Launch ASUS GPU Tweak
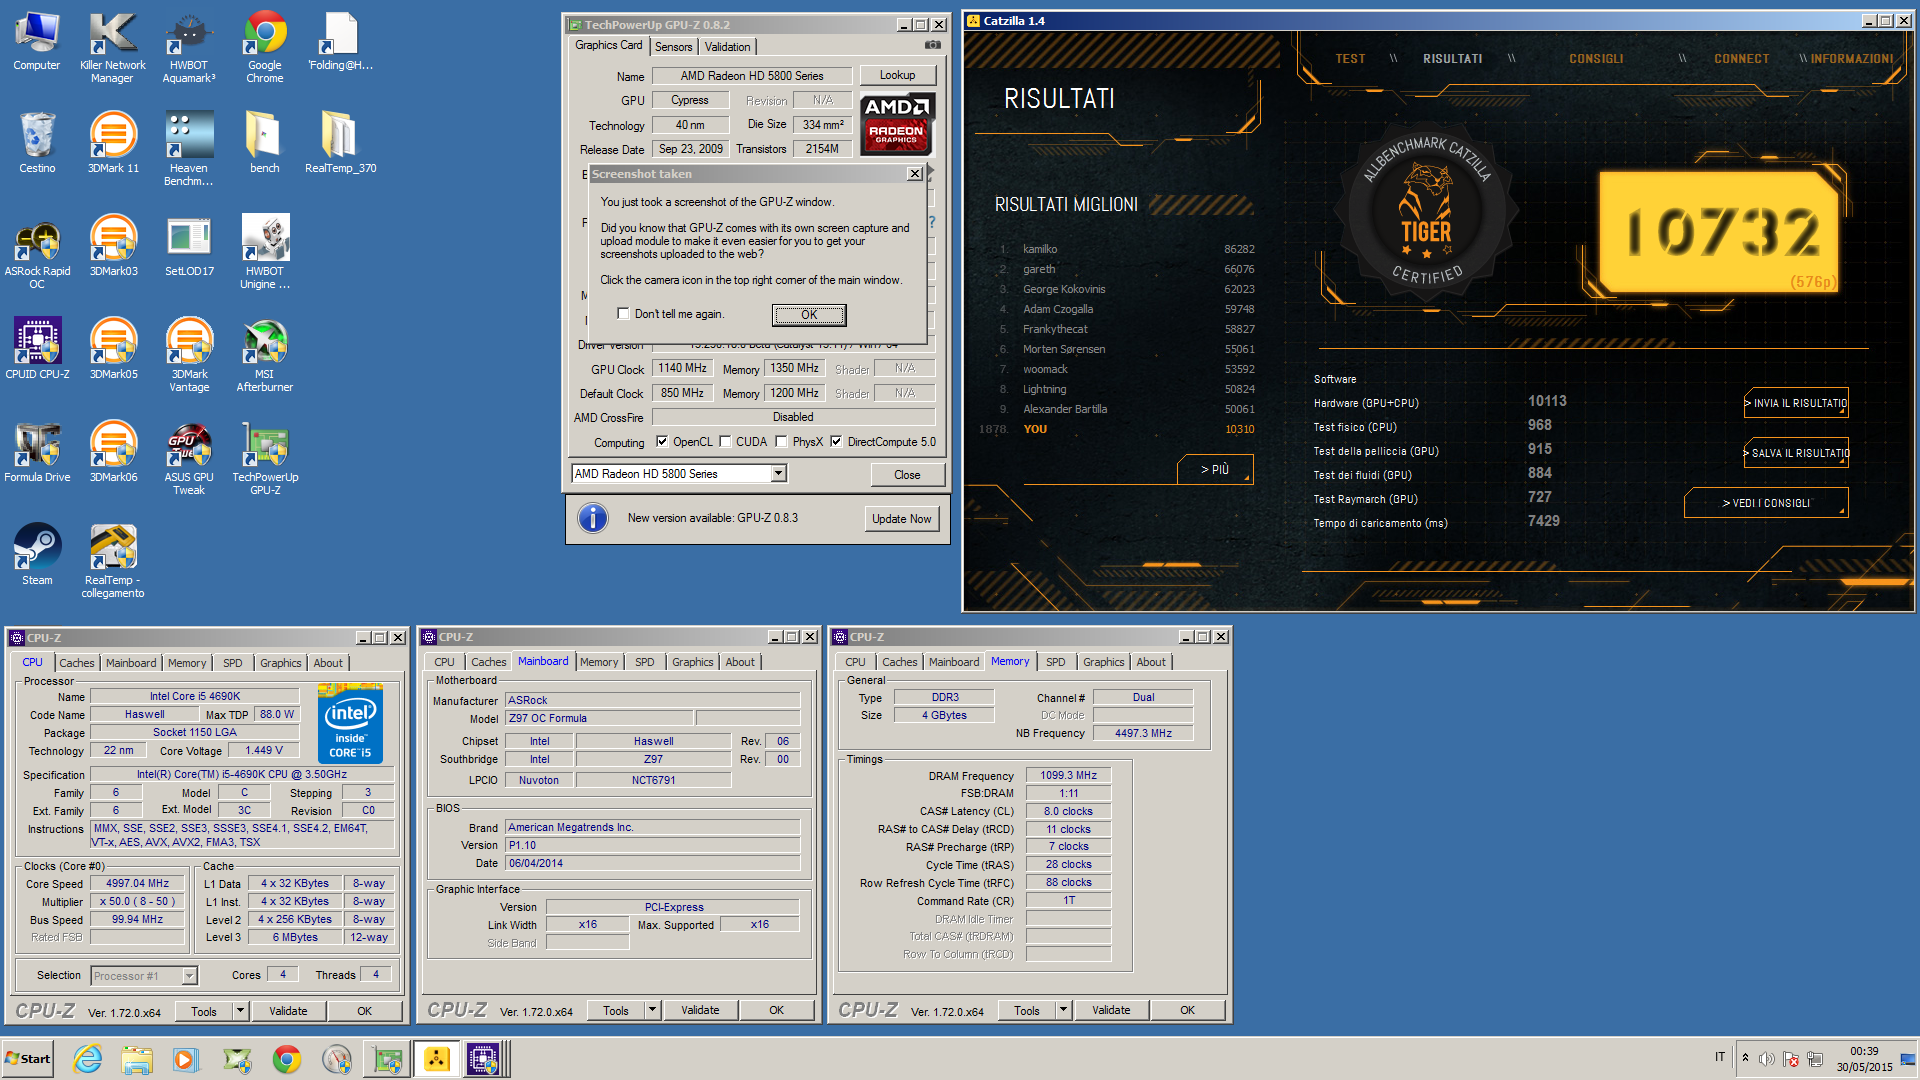The width and height of the screenshot is (1920, 1080). (x=189, y=457)
